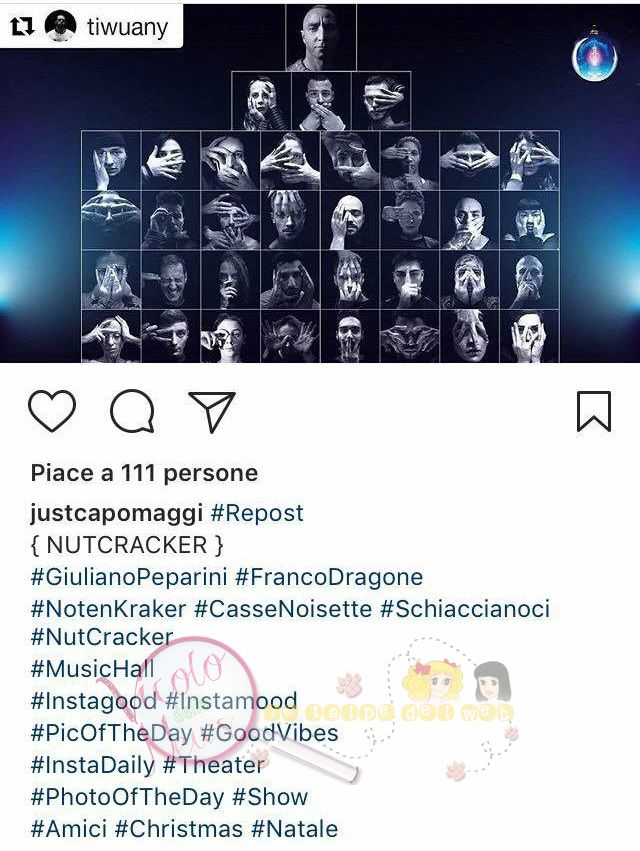Select the #NotenKraker hashtag
This screenshot has height=851, width=640.
coord(109,609)
